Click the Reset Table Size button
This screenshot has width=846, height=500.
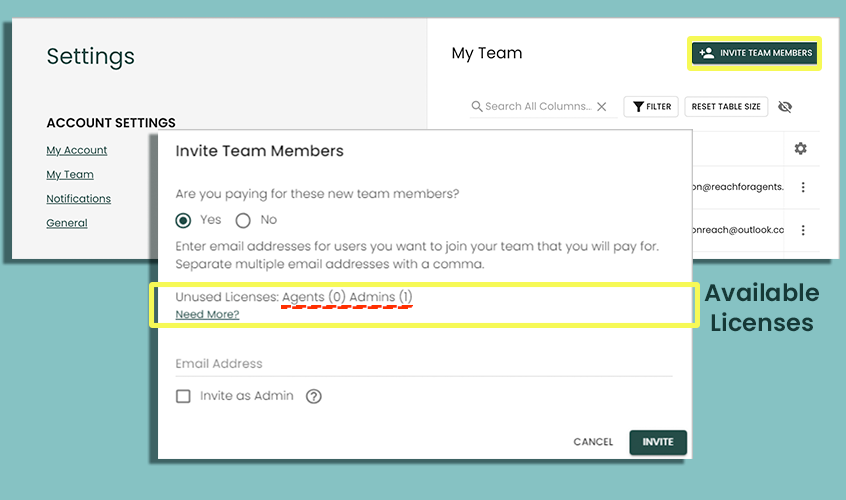726,107
